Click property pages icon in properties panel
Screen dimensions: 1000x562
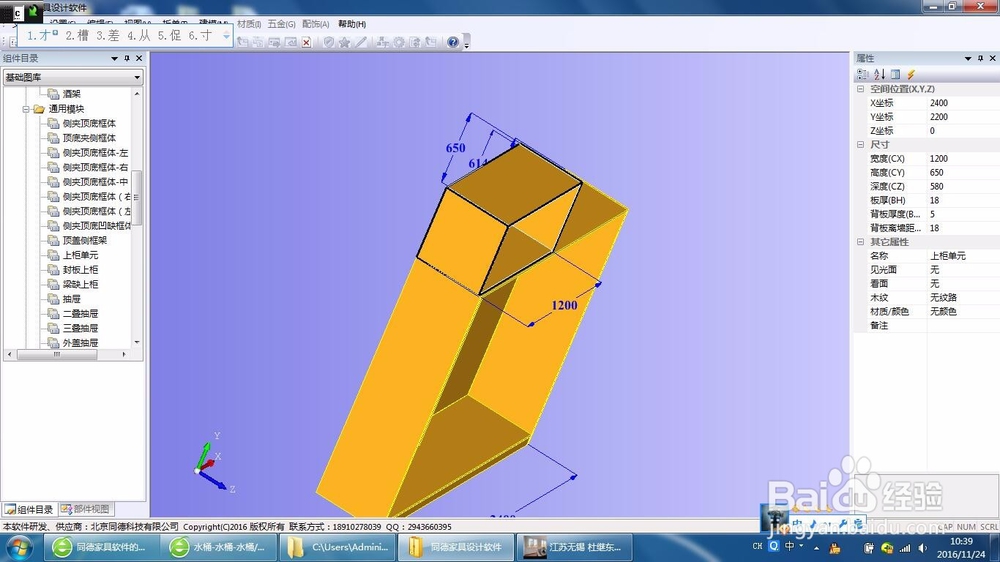pyautogui.click(x=895, y=75)
